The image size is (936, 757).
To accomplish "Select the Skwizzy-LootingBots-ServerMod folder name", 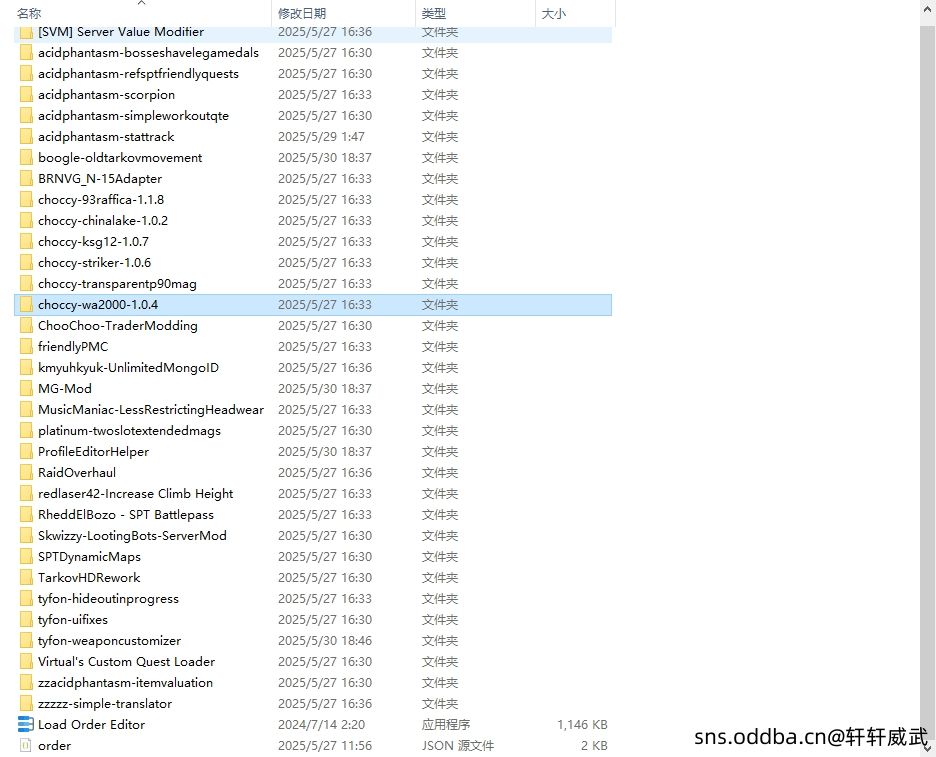I will click(133, 536).
